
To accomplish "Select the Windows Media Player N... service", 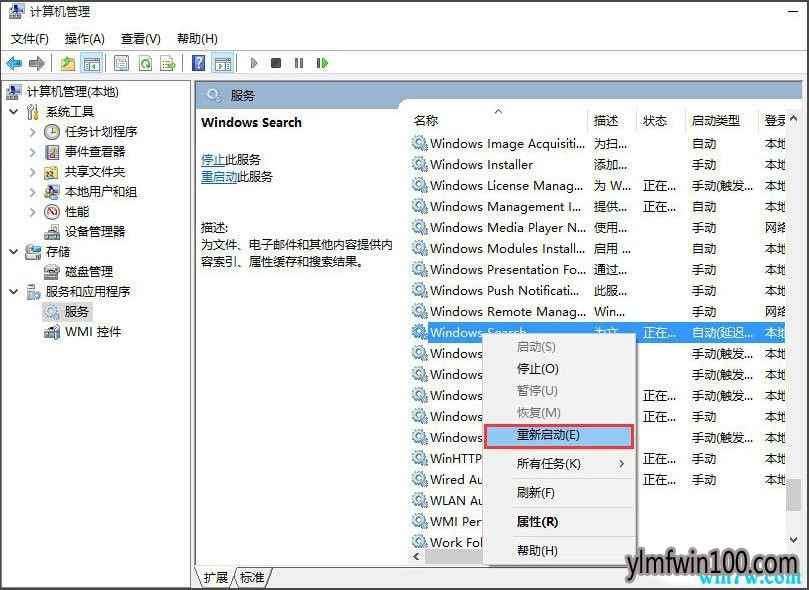I will pos(598,227).
